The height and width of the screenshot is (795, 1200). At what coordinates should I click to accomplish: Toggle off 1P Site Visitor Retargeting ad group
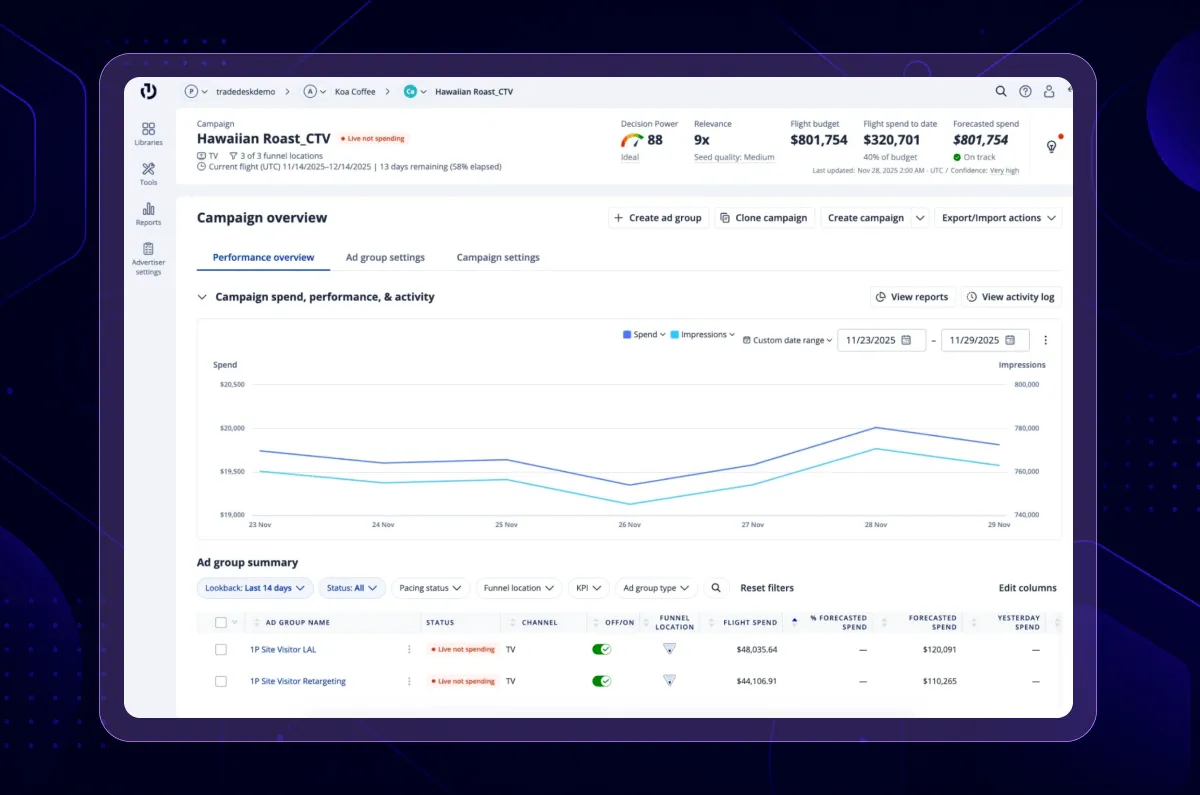click(602, 681)
